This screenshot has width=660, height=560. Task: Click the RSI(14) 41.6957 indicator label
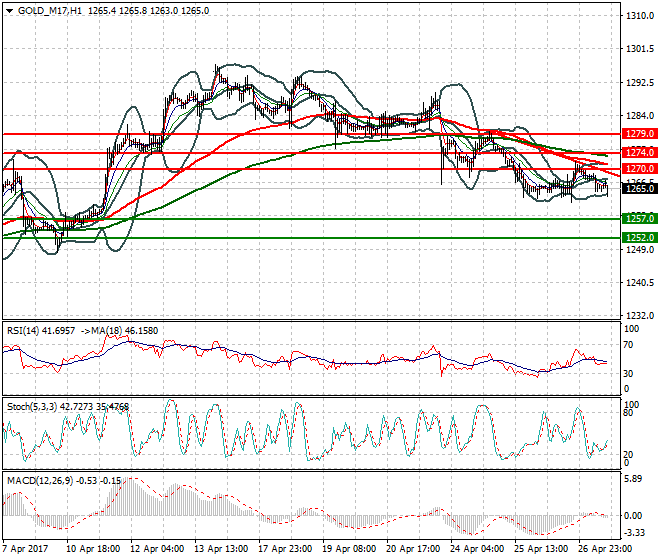(x=41, y=331)
